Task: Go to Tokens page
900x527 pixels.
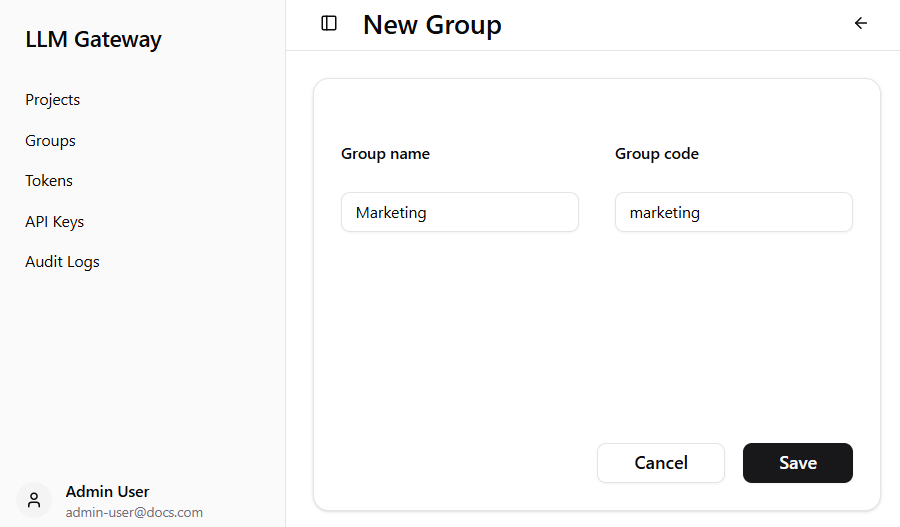Action: (x=49, y=181)
